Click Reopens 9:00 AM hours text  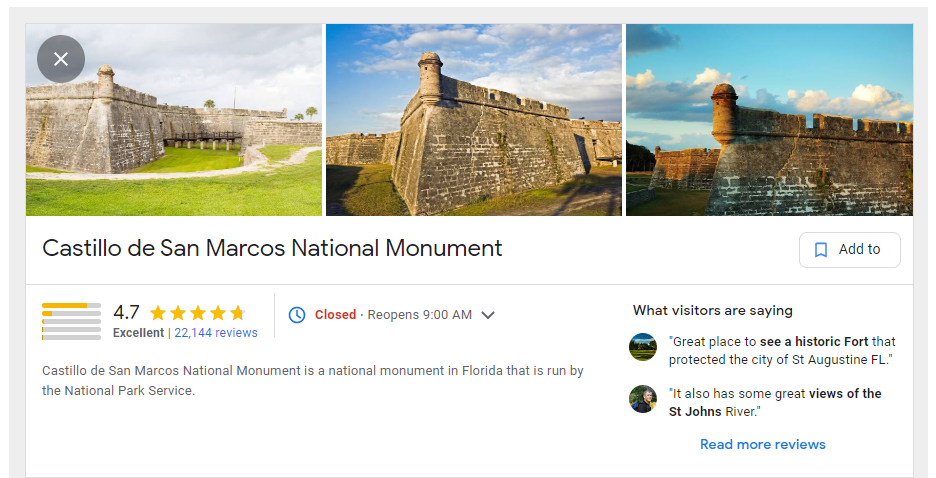tap(420, 315)
